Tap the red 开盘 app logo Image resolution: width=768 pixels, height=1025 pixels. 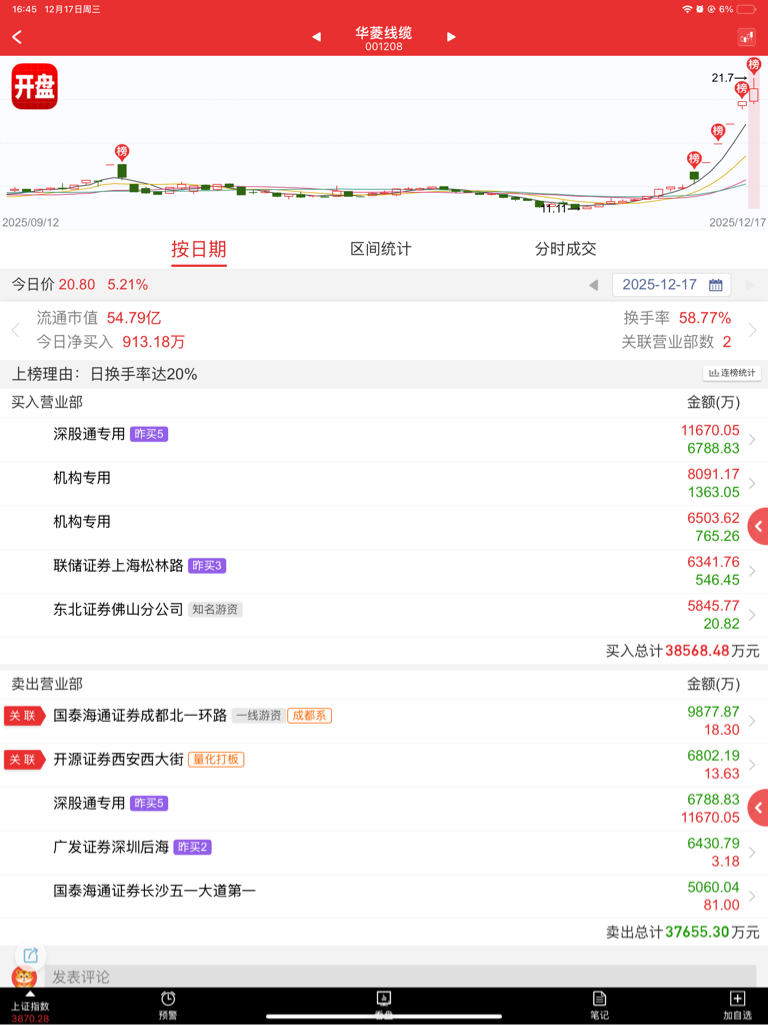point(35,86)
